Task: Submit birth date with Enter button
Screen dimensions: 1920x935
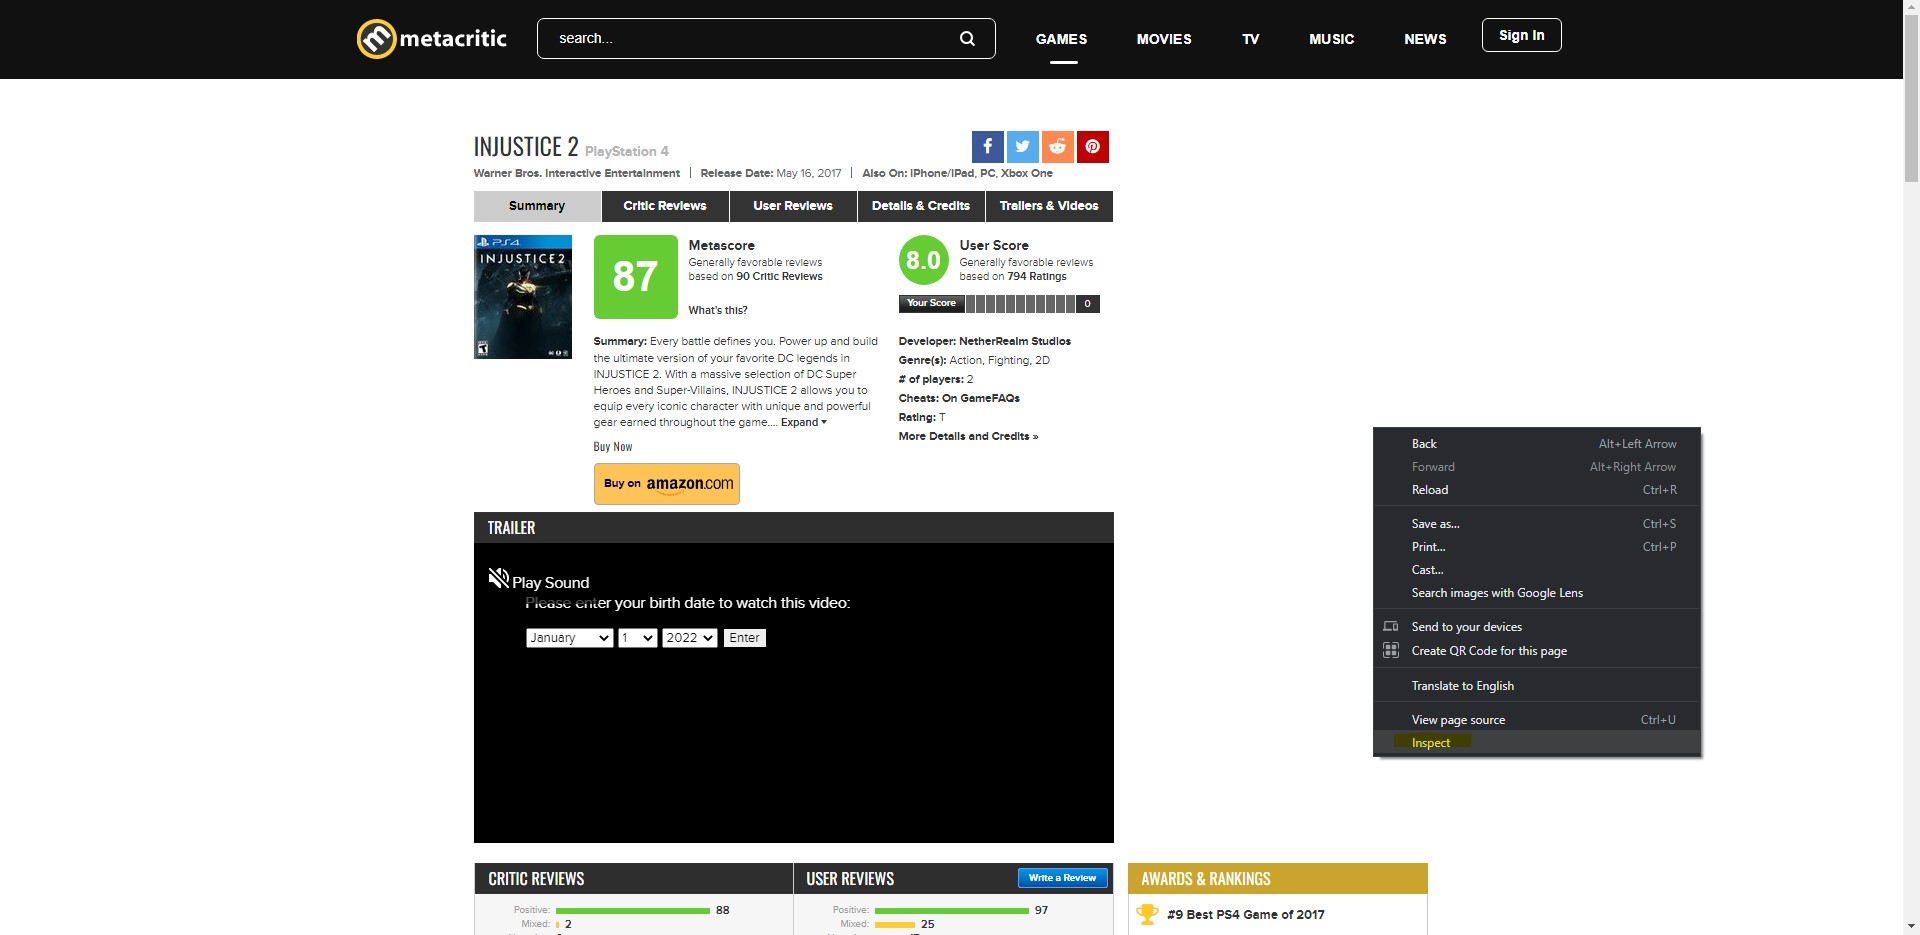Action: point(745,638)
